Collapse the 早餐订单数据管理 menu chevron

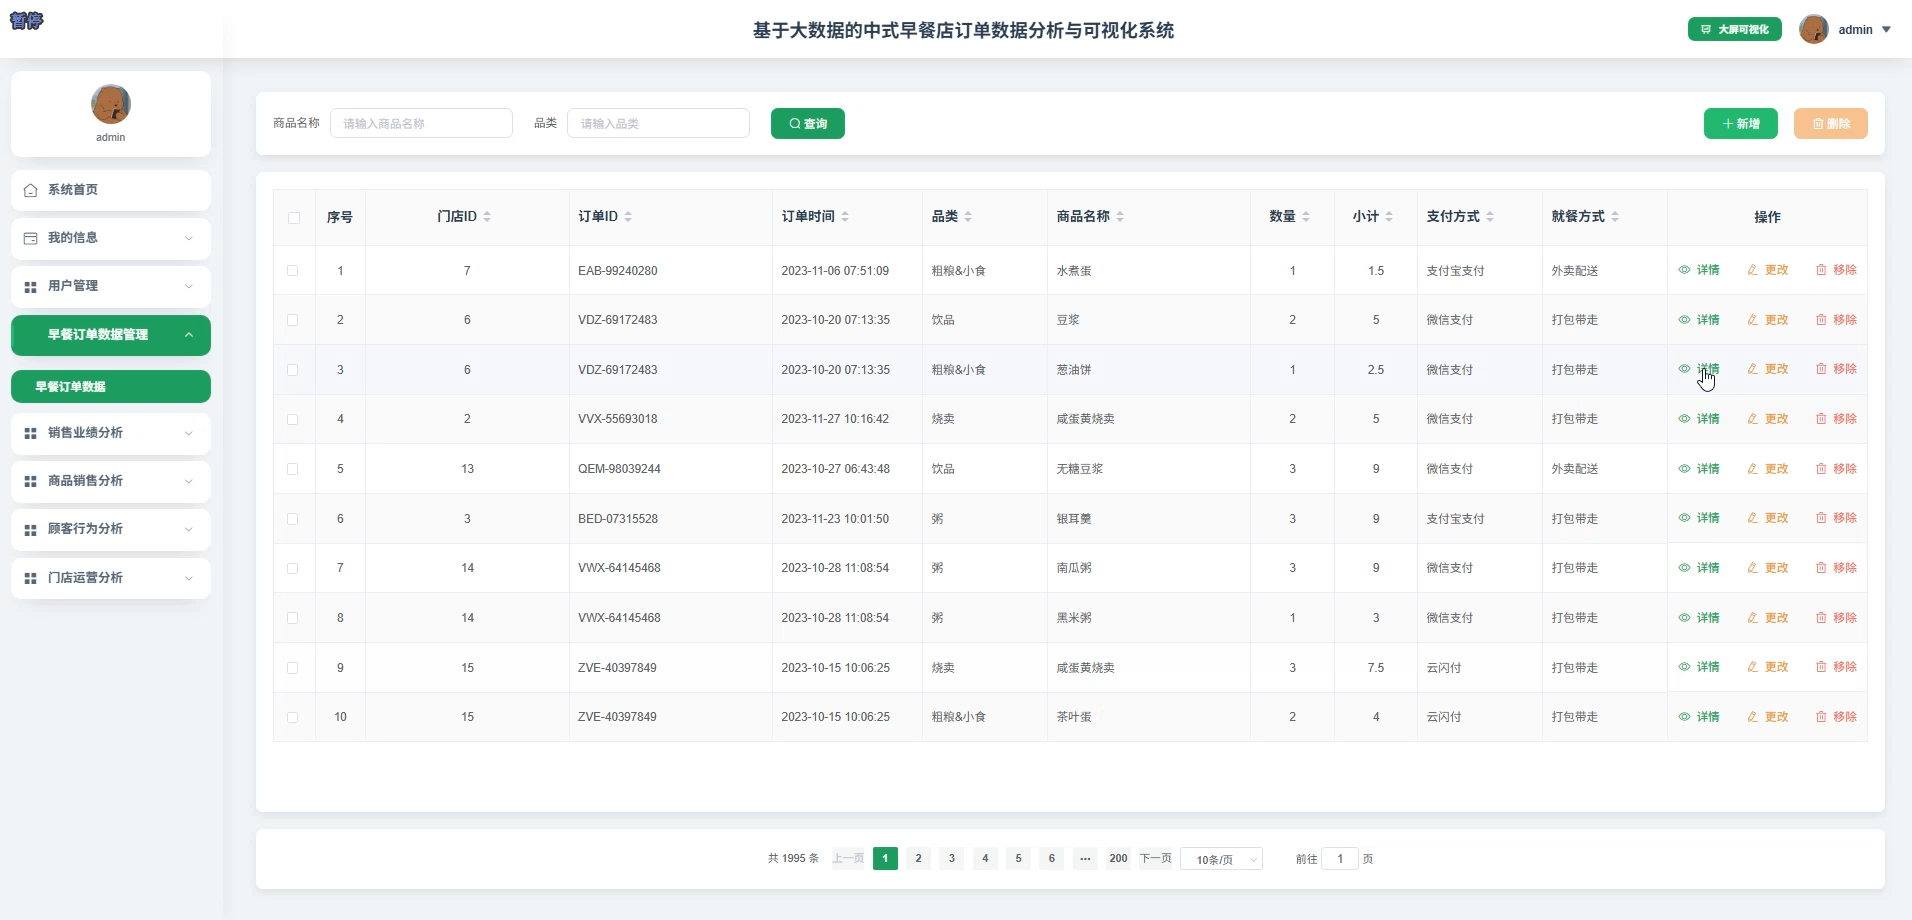189,335
